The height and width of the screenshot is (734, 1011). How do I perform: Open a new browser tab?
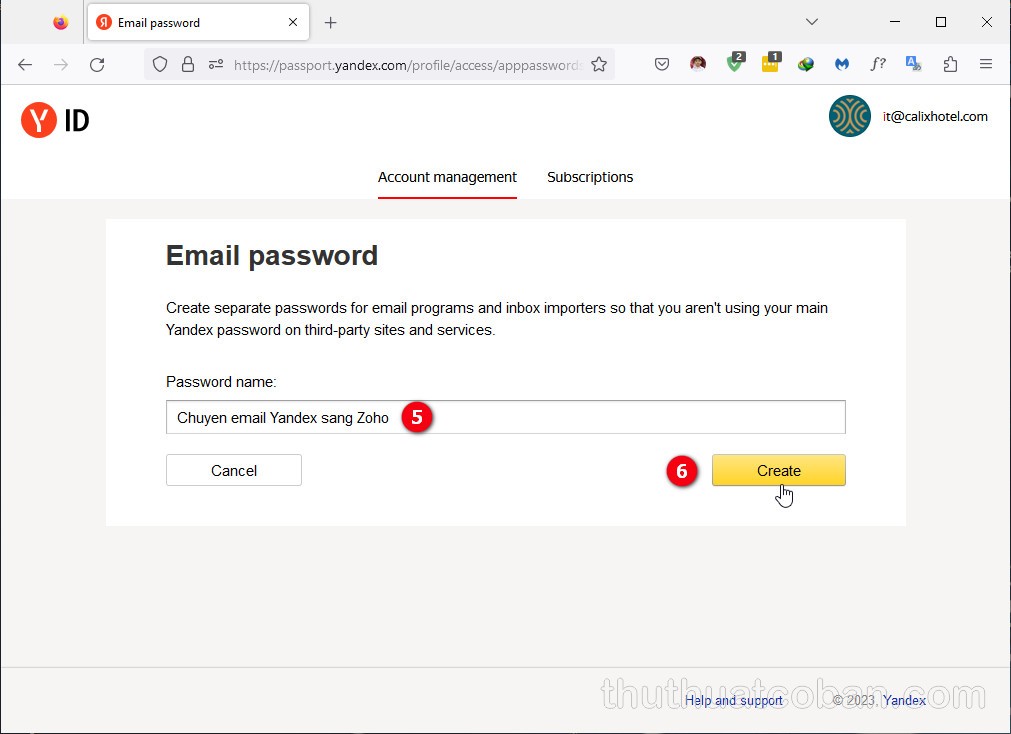point(331,22)
